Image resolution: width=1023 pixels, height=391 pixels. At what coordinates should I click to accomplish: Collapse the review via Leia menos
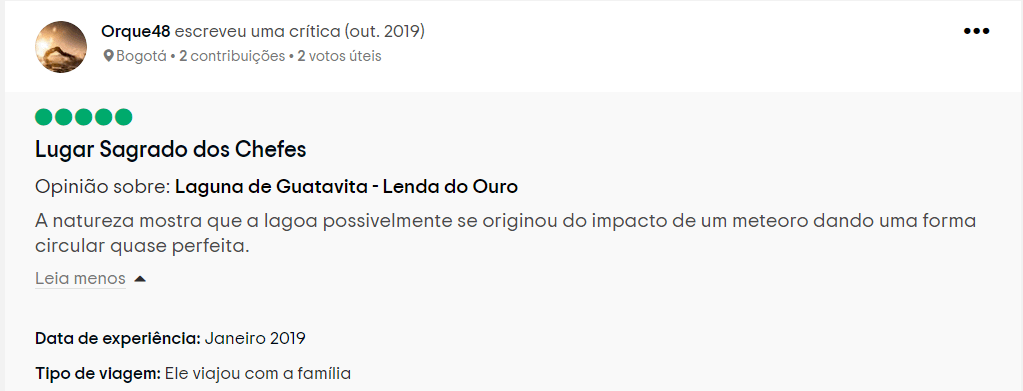click(80, 279)
